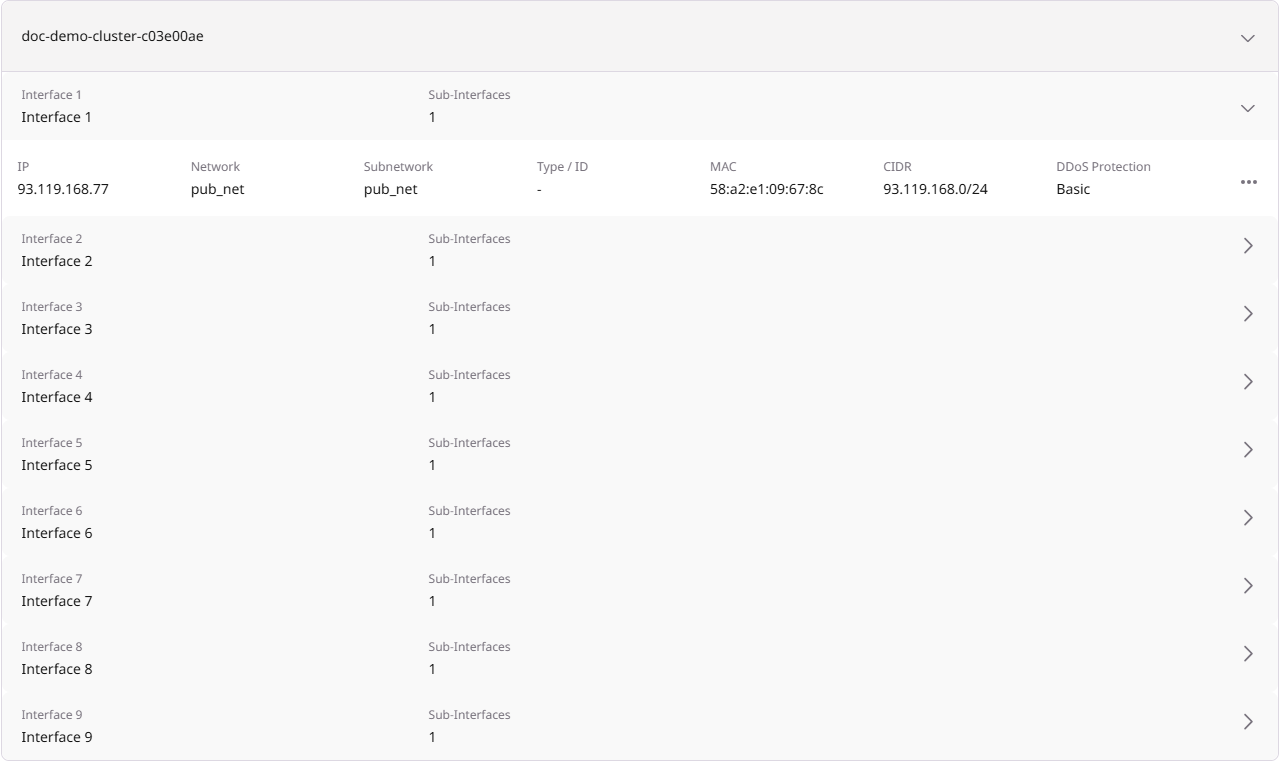This screenshot has height=761, width=1279.
Task: Expand the Interface 3 row
Action: [x=1248, y=314]
